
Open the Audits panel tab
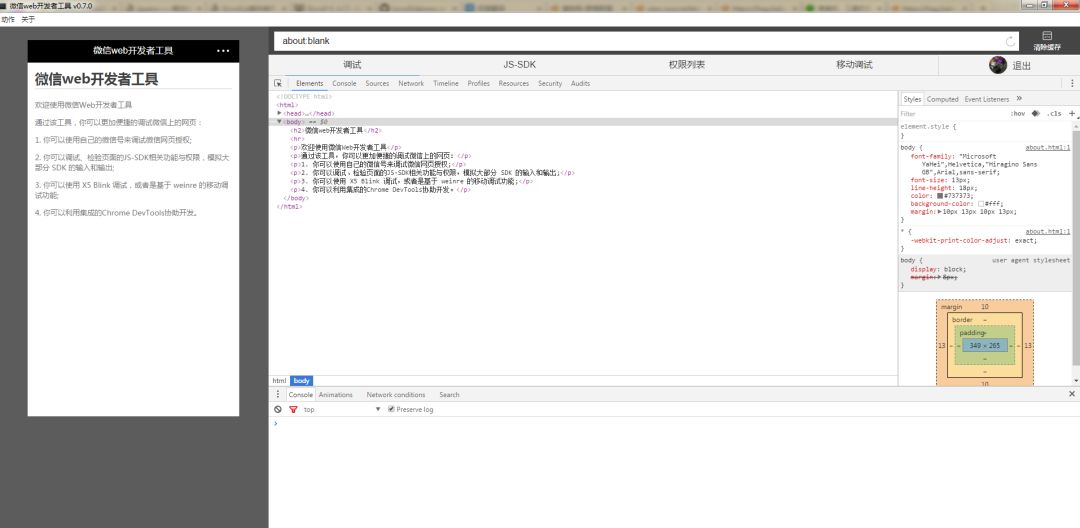(581, 83)
